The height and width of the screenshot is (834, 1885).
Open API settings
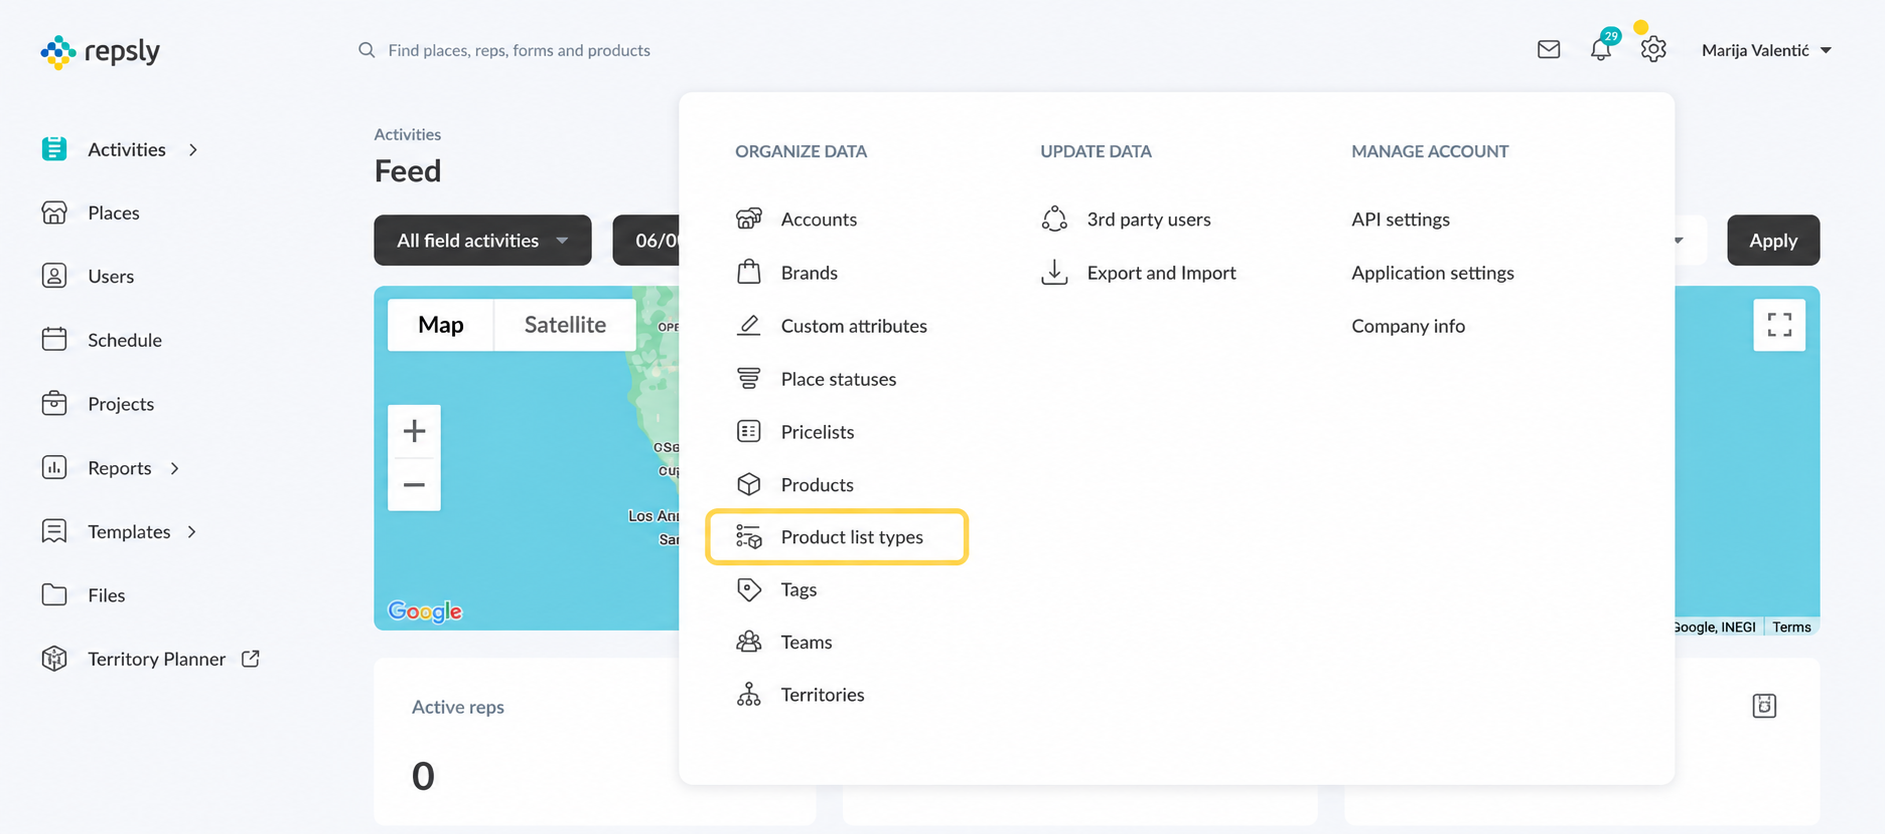click(x=1400, y=219)
